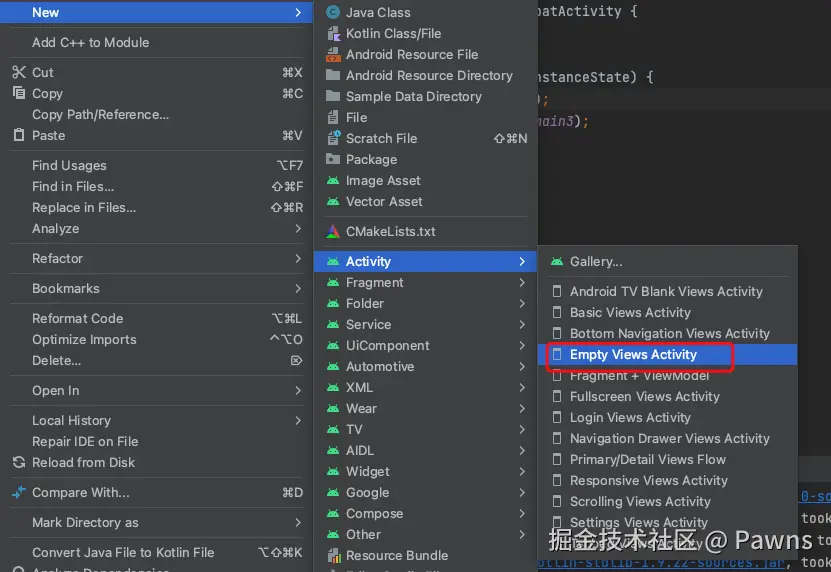Expand the Local History submenu arrow
This screenshot has width=831, height=572.
click(x=298, y=420)
